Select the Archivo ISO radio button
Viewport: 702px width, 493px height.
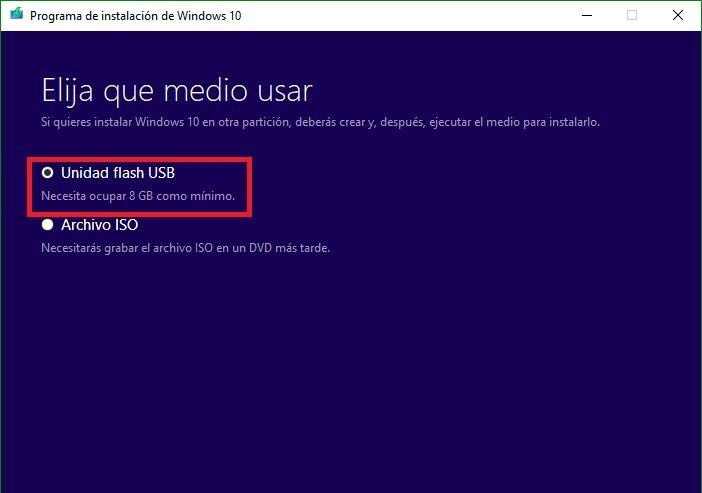[x=47, y=225]
